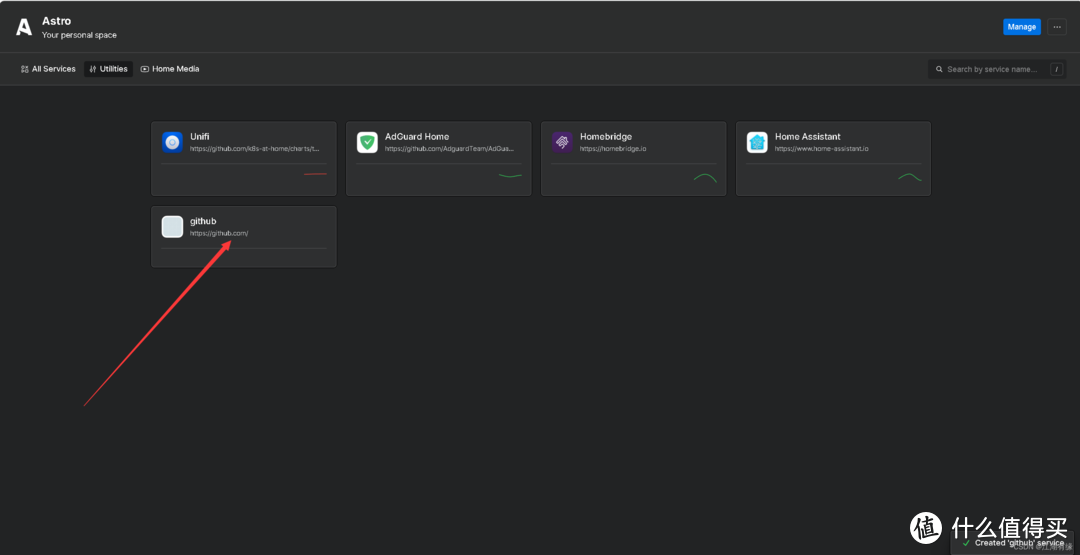1080x555 pixels.
Task: Open the Manage button
Action: point(1021,27)
